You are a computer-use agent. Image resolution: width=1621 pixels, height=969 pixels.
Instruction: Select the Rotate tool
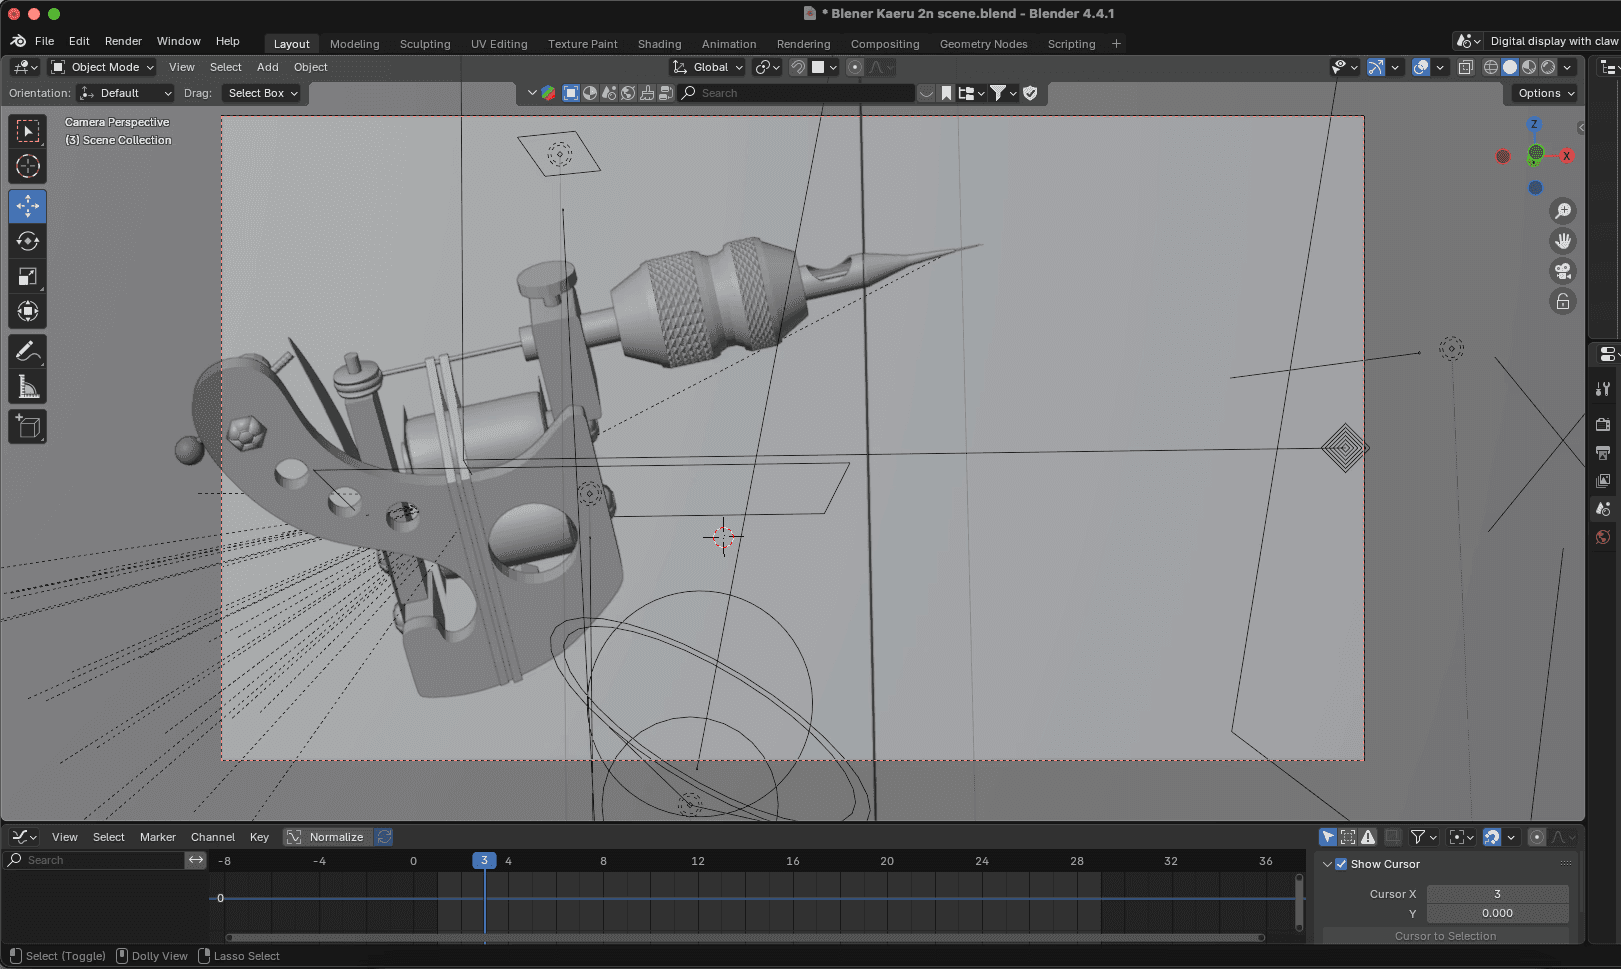[x=28, y=242]
